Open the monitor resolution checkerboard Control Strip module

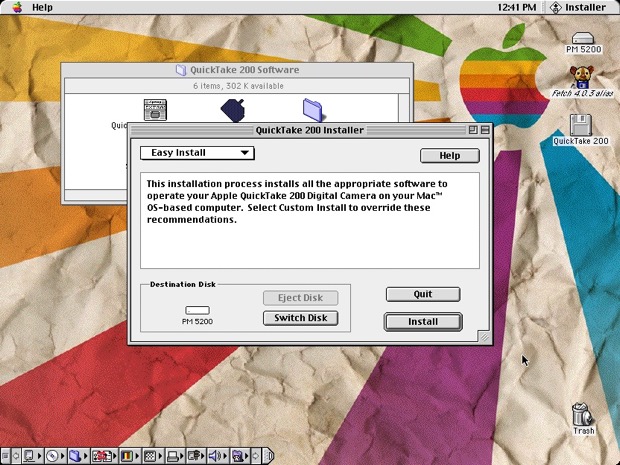point(153,456)
